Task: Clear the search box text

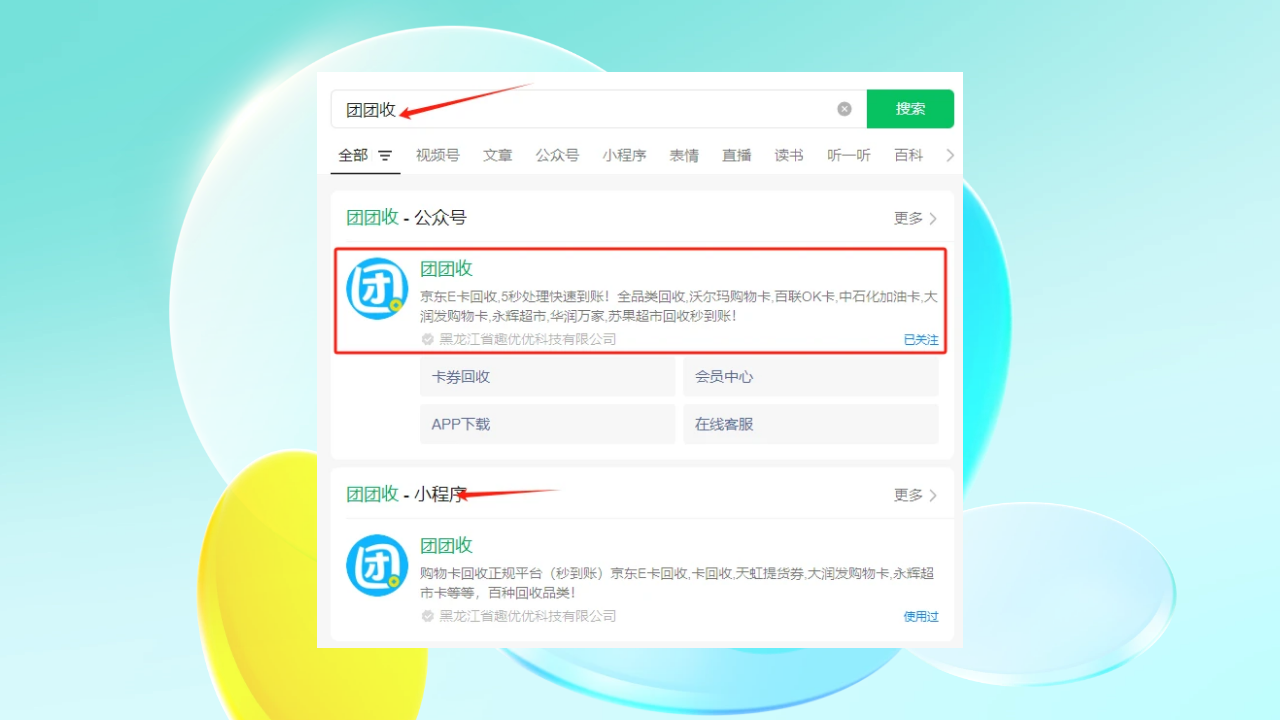Action: (844, 109)
